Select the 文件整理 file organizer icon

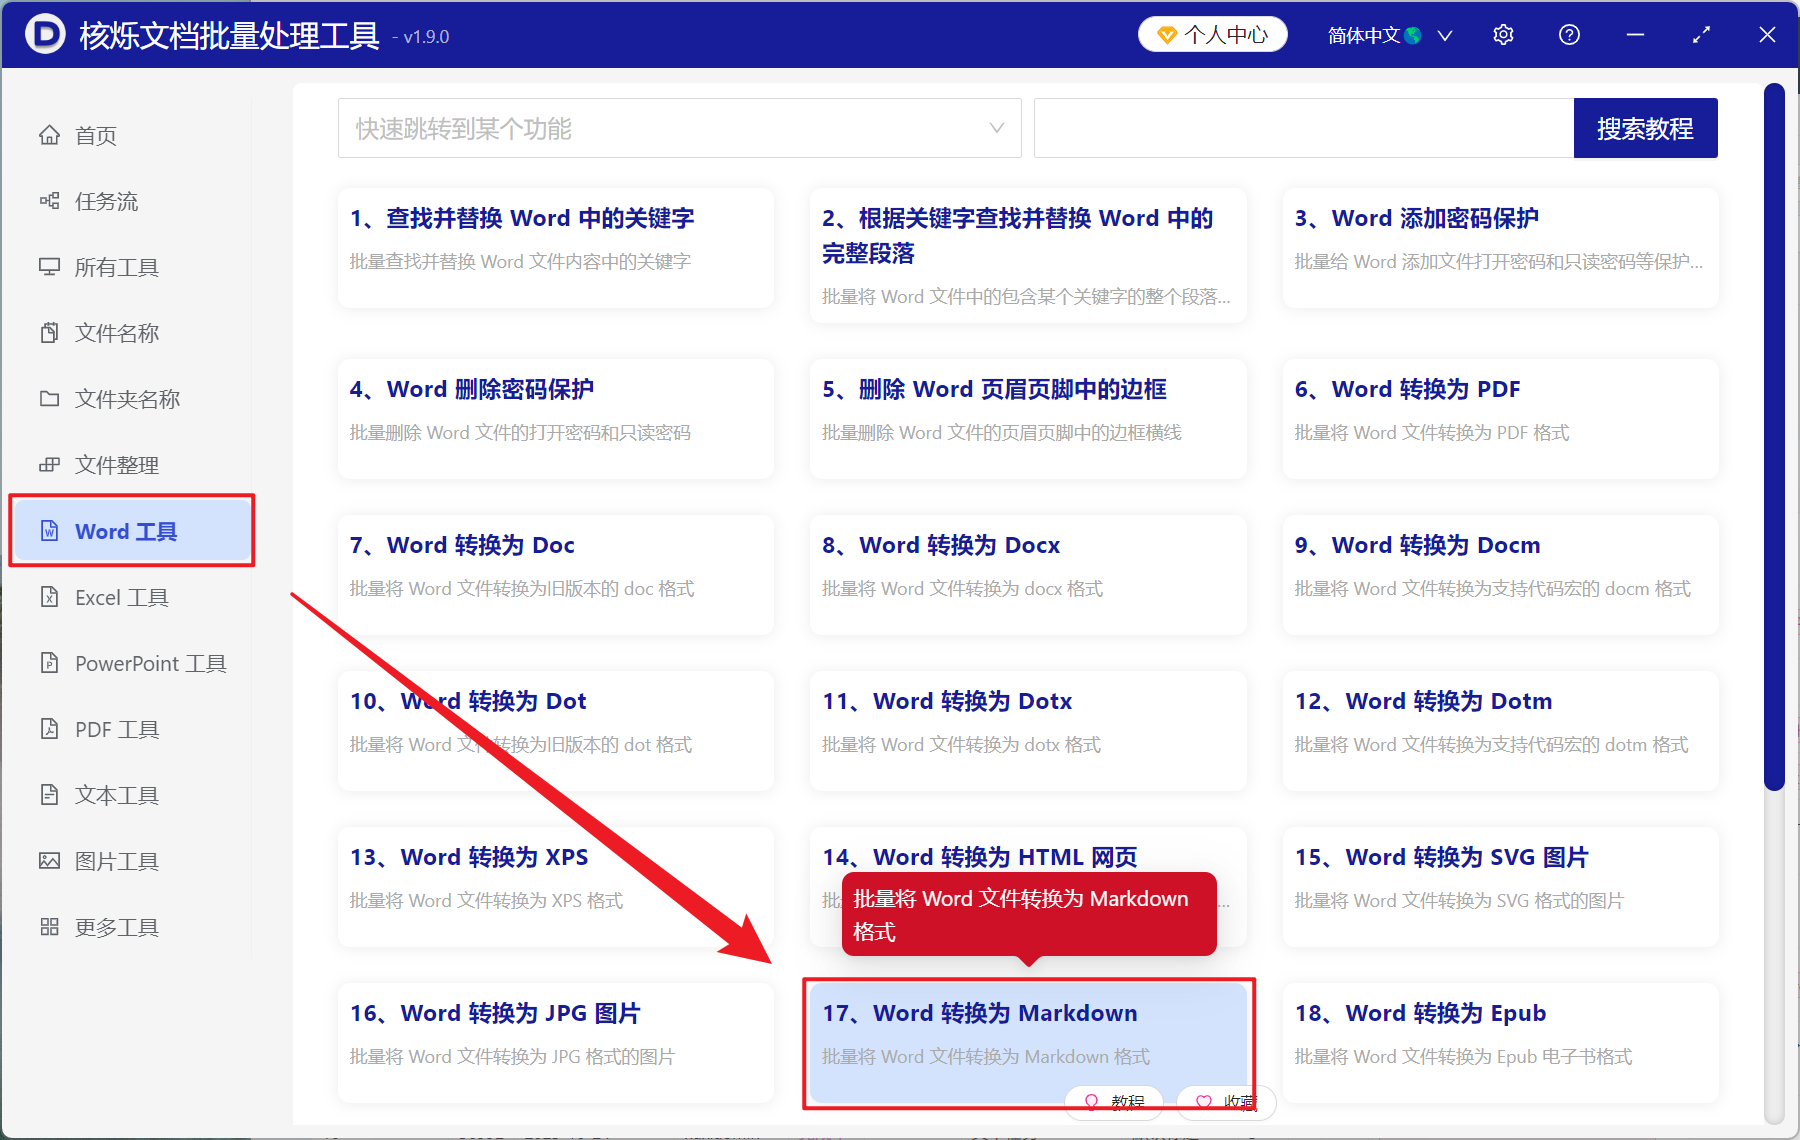coord(50,465)
